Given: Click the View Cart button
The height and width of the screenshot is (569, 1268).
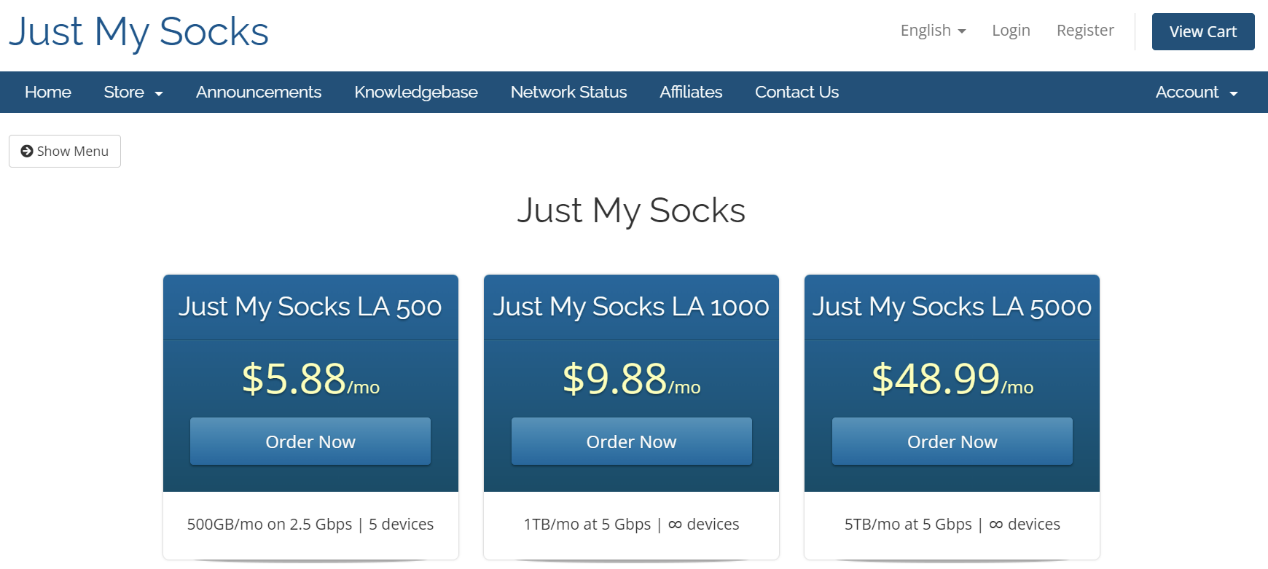Looking at the screenshot, I should (1203, 31).
